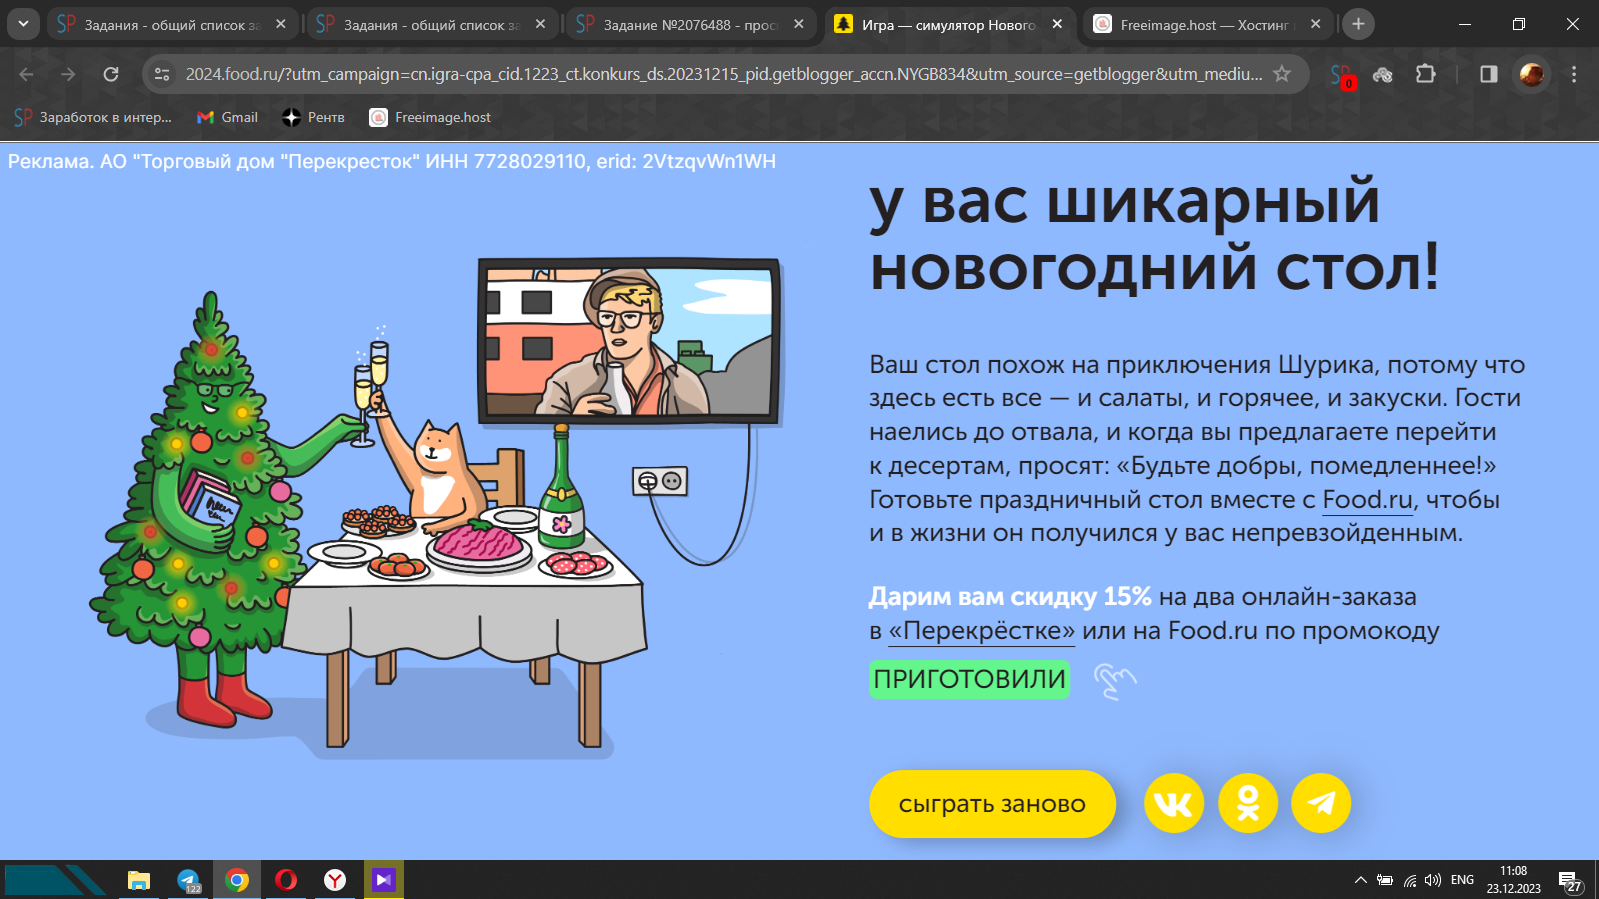Expand the tab search dropdown arrow
1599x899 pixels.
(23, 24)
